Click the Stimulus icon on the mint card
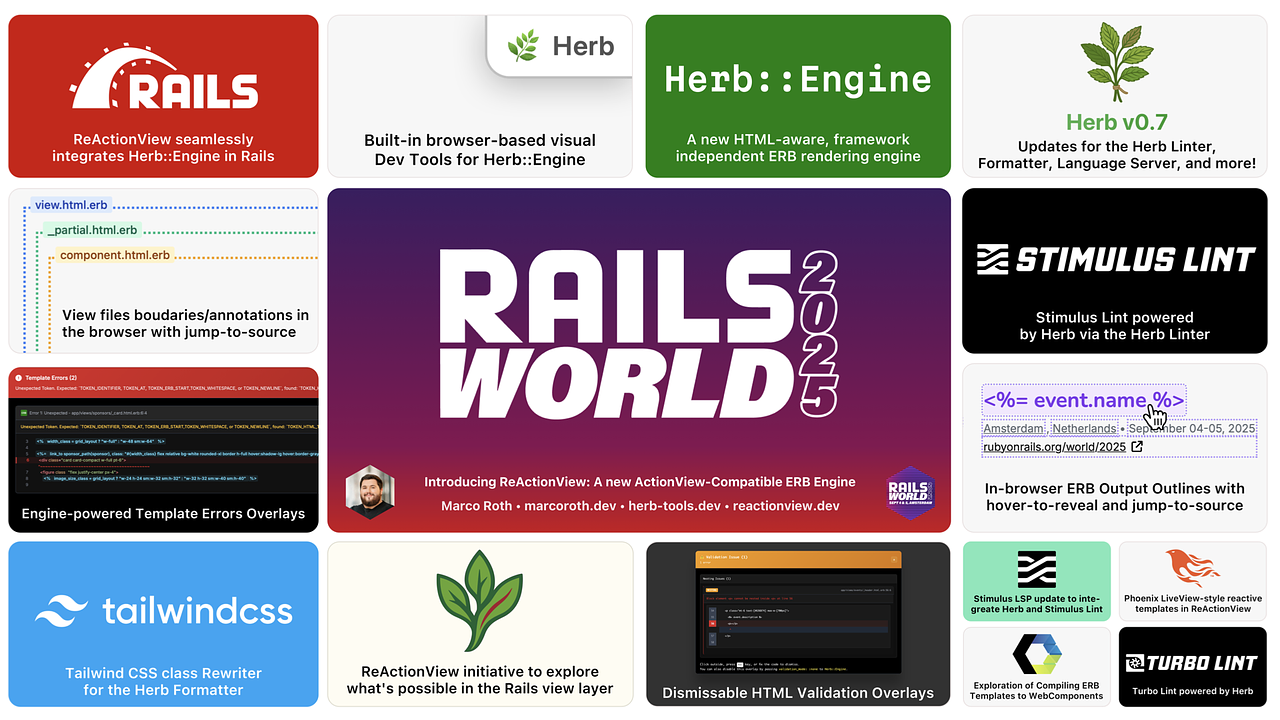This screenshot has width=1280, height=720. (1036, 569)
